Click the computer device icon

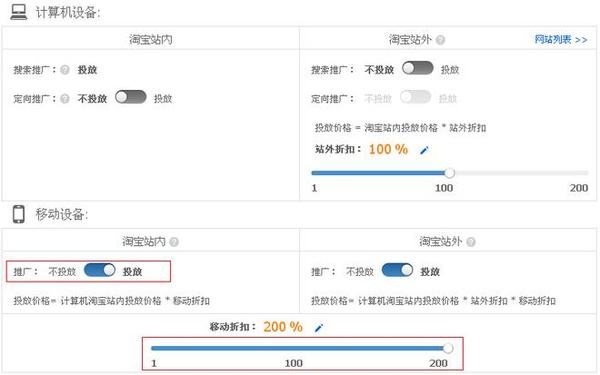point(19,12)
